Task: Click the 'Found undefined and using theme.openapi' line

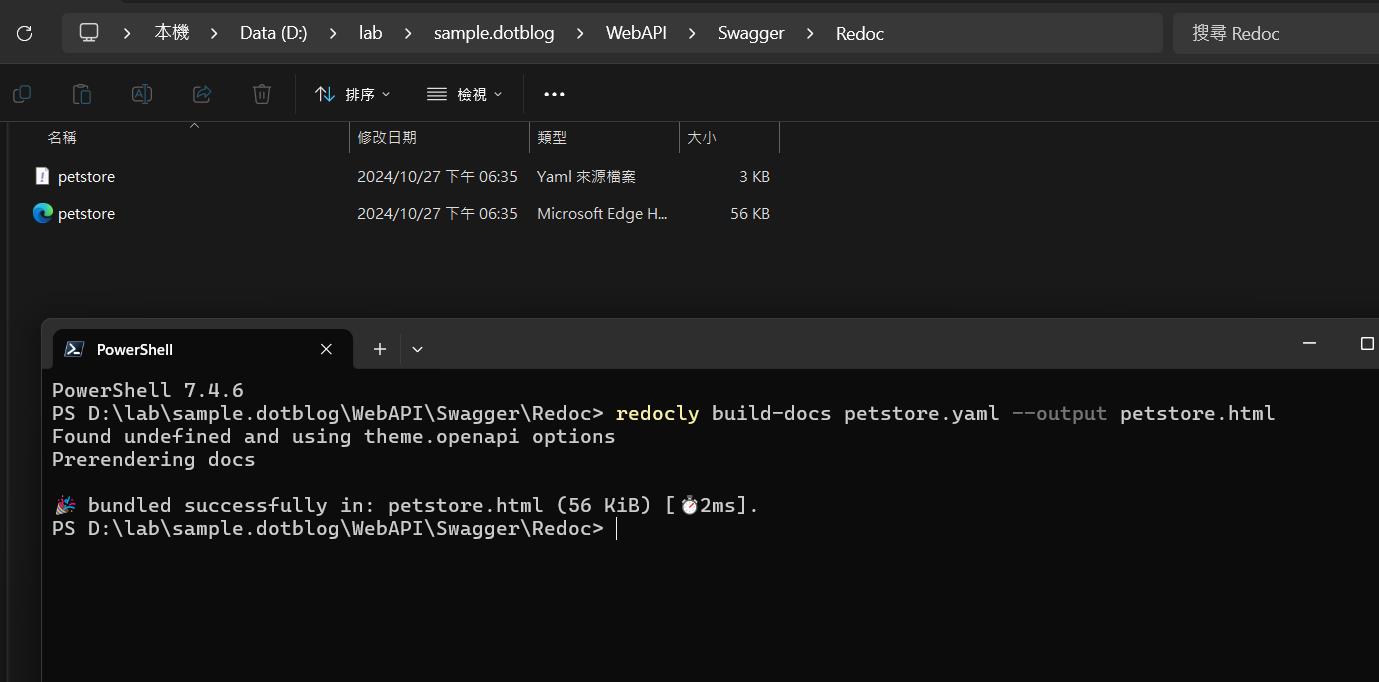Action: (x=334, y=436)
